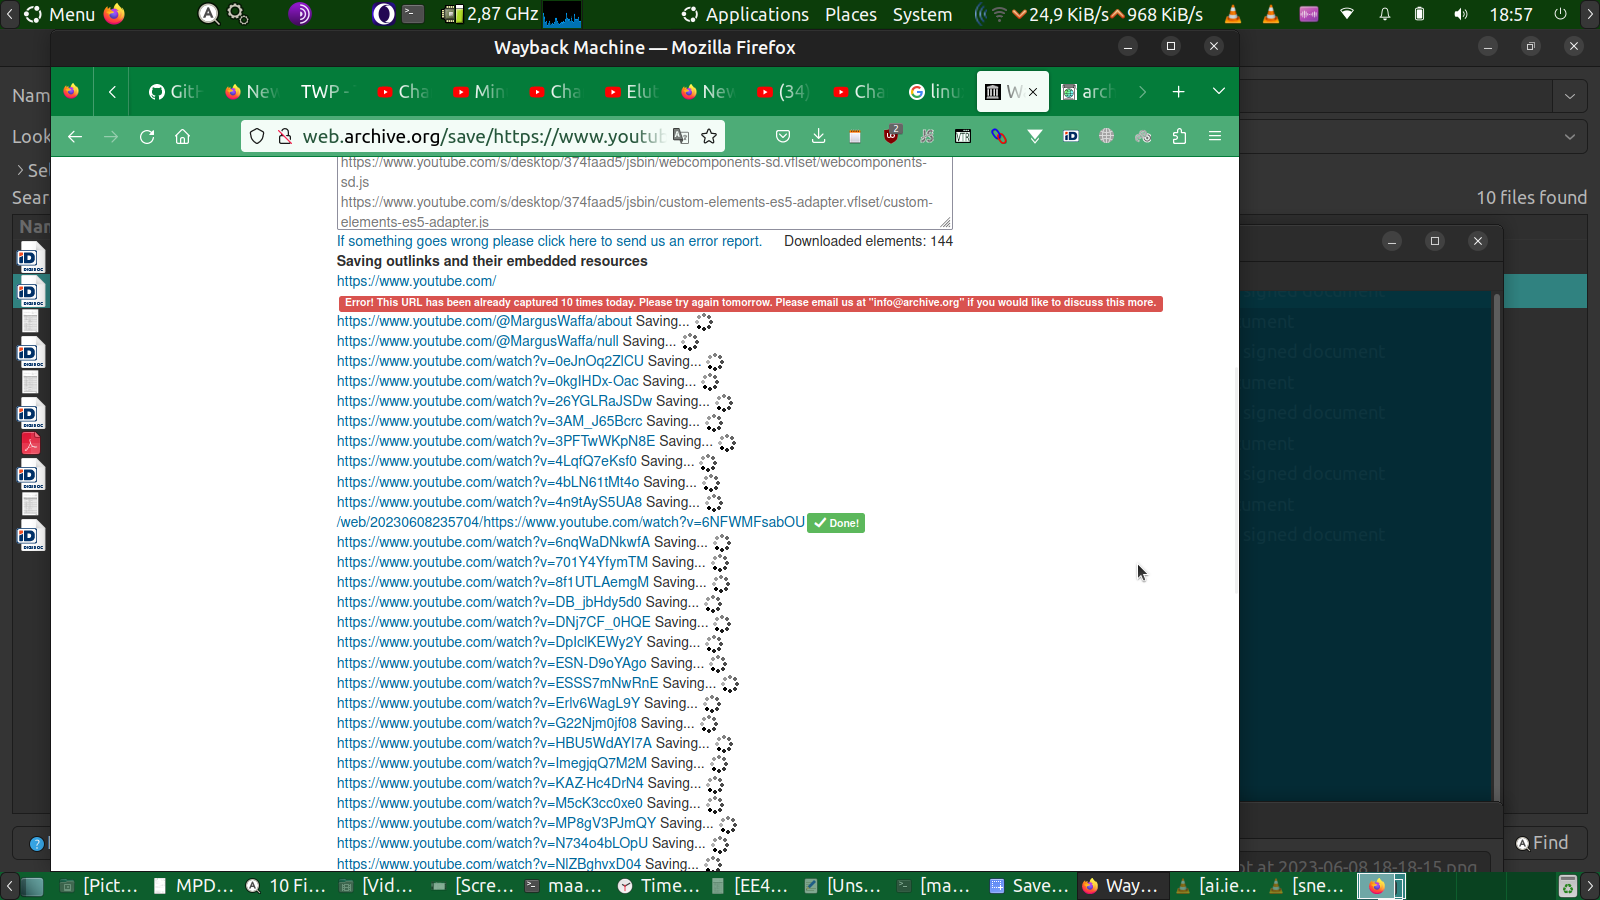Open a new Firefox tab

pos(1179,92)
